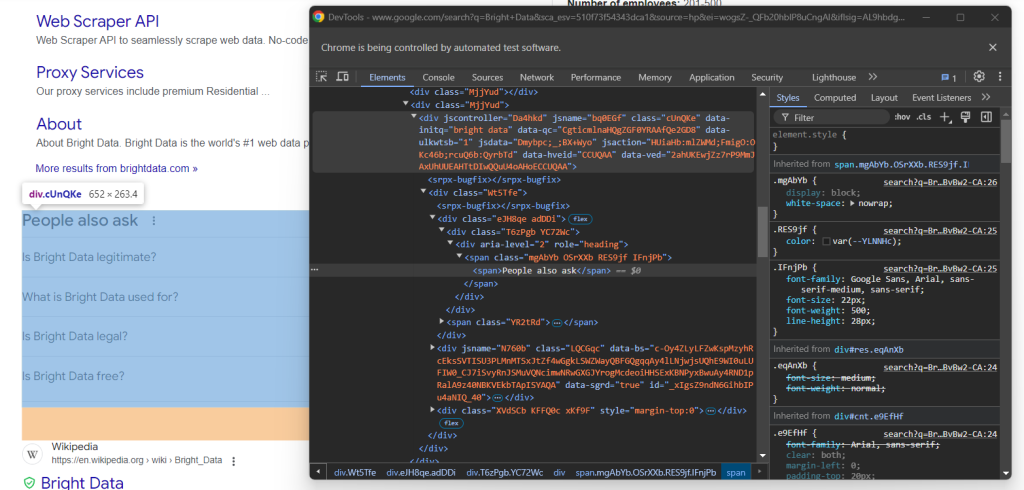This screenshot has width=1024, height=490.
Task: Show more DevTools panels chevron after Lighthouse
Action: [x=872, y=77]
